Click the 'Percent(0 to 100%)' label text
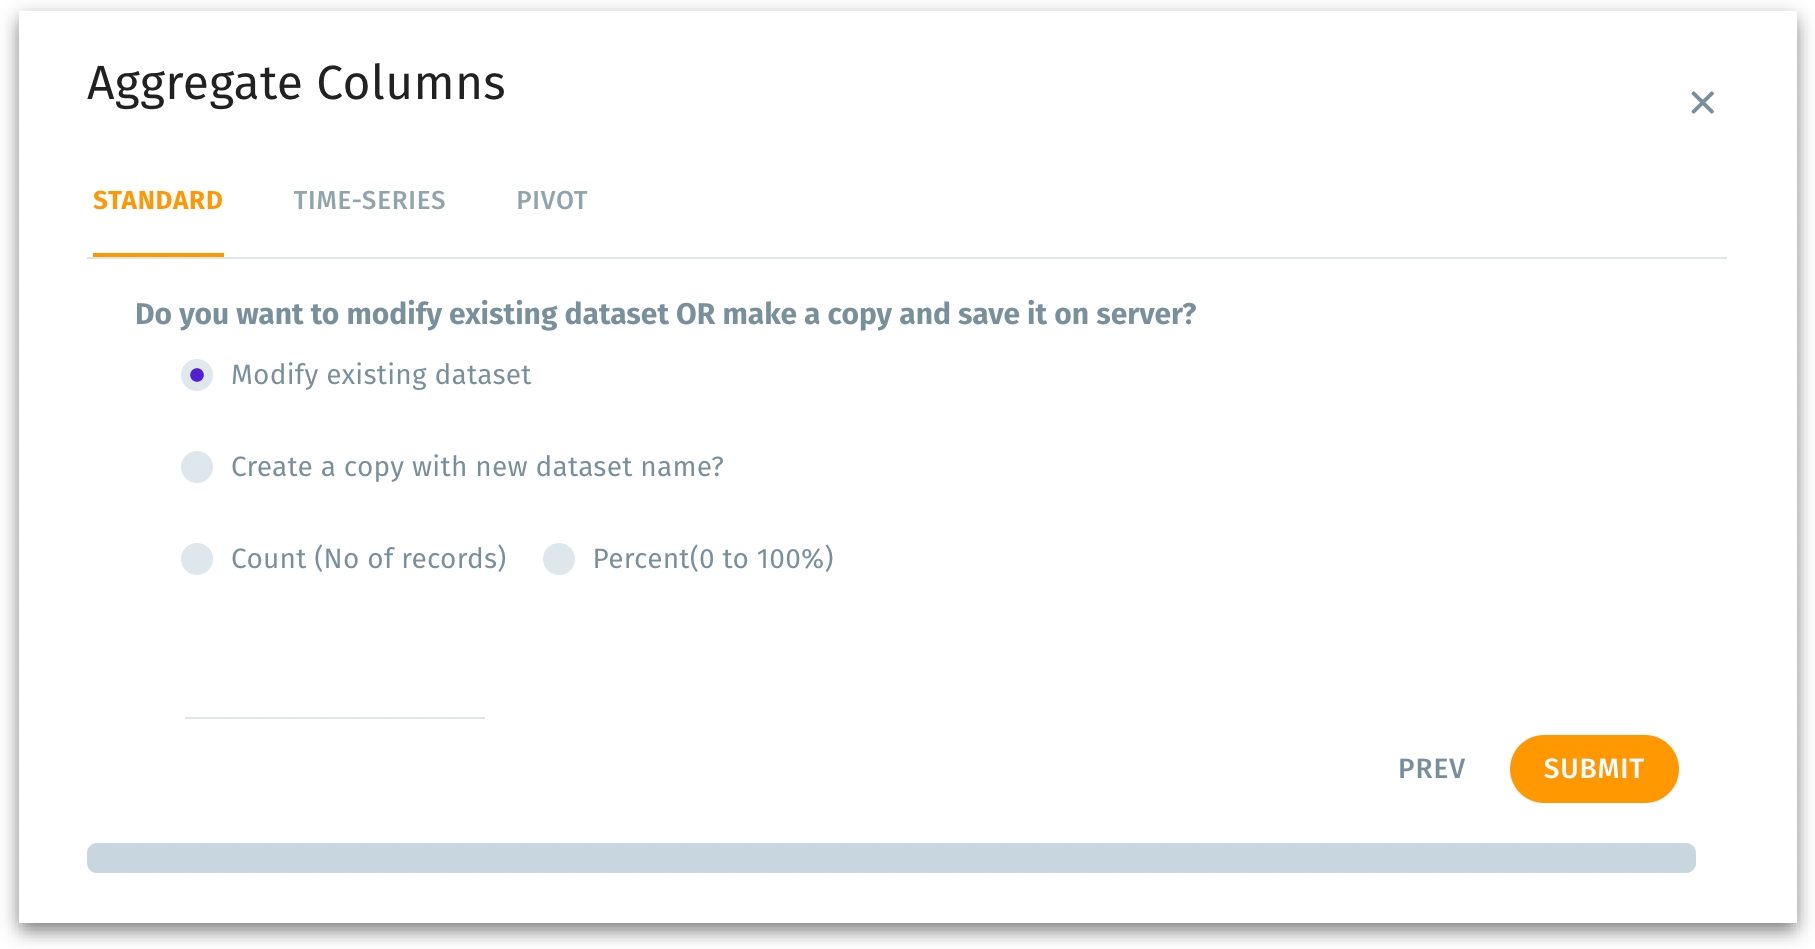 click(x=713, y=559)
